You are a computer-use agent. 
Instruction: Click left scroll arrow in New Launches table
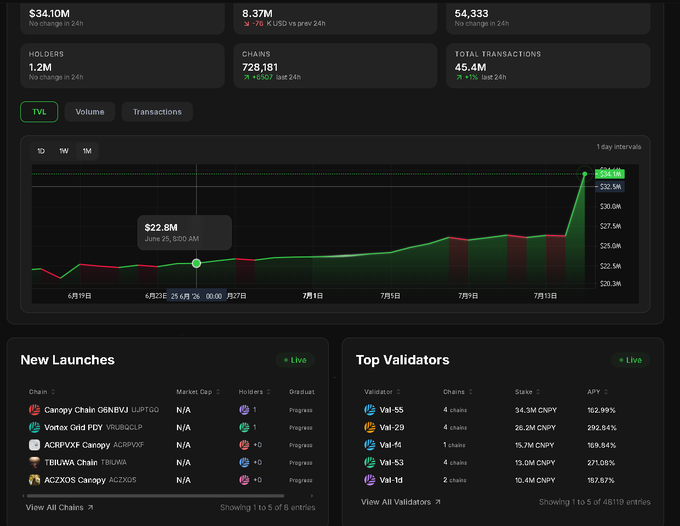[x=23, y=496]
